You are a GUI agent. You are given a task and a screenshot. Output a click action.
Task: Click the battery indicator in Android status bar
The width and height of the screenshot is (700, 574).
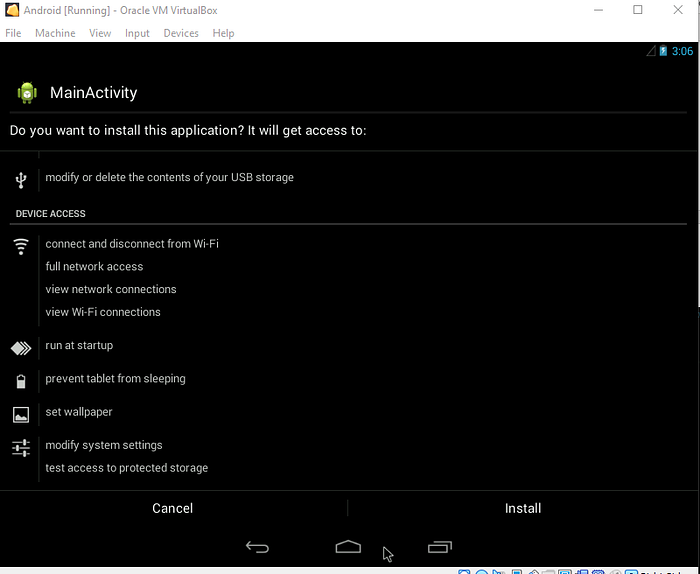click(x=663, y=51)
